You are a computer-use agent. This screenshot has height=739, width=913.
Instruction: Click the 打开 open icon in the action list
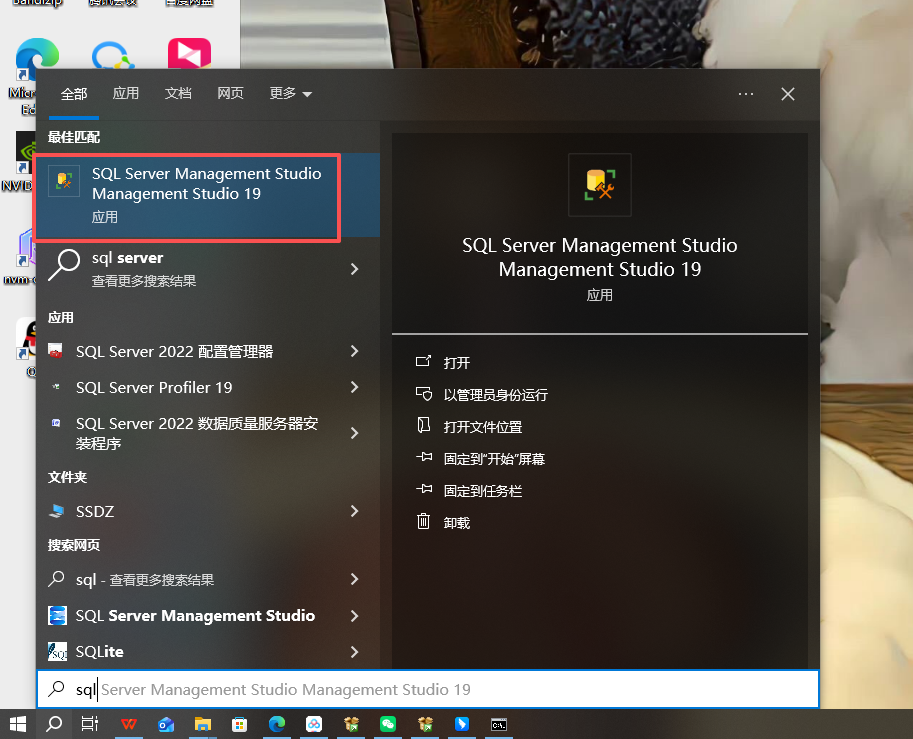click(x=423, y=362)
